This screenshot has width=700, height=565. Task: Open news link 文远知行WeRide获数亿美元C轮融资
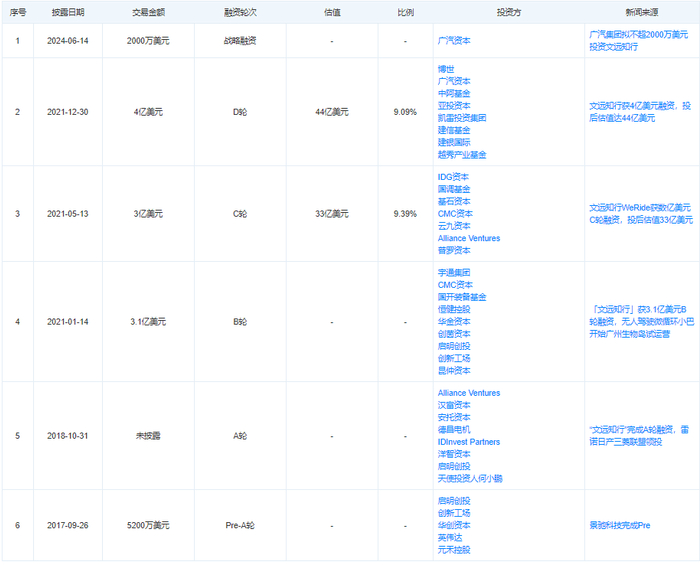[x=641, y=214]
